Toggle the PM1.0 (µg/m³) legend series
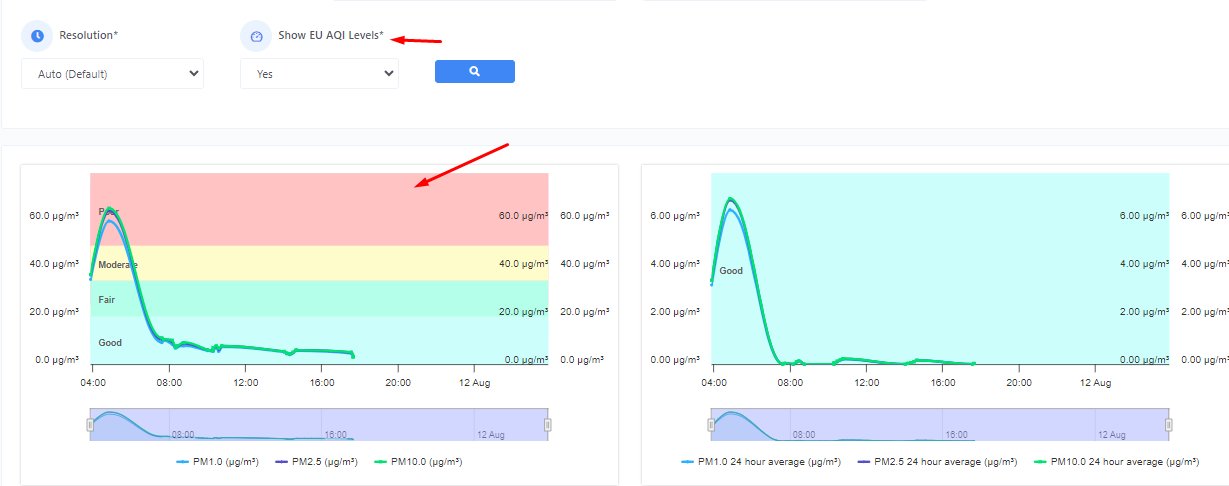1229x486 pixels. coord(218,462)
